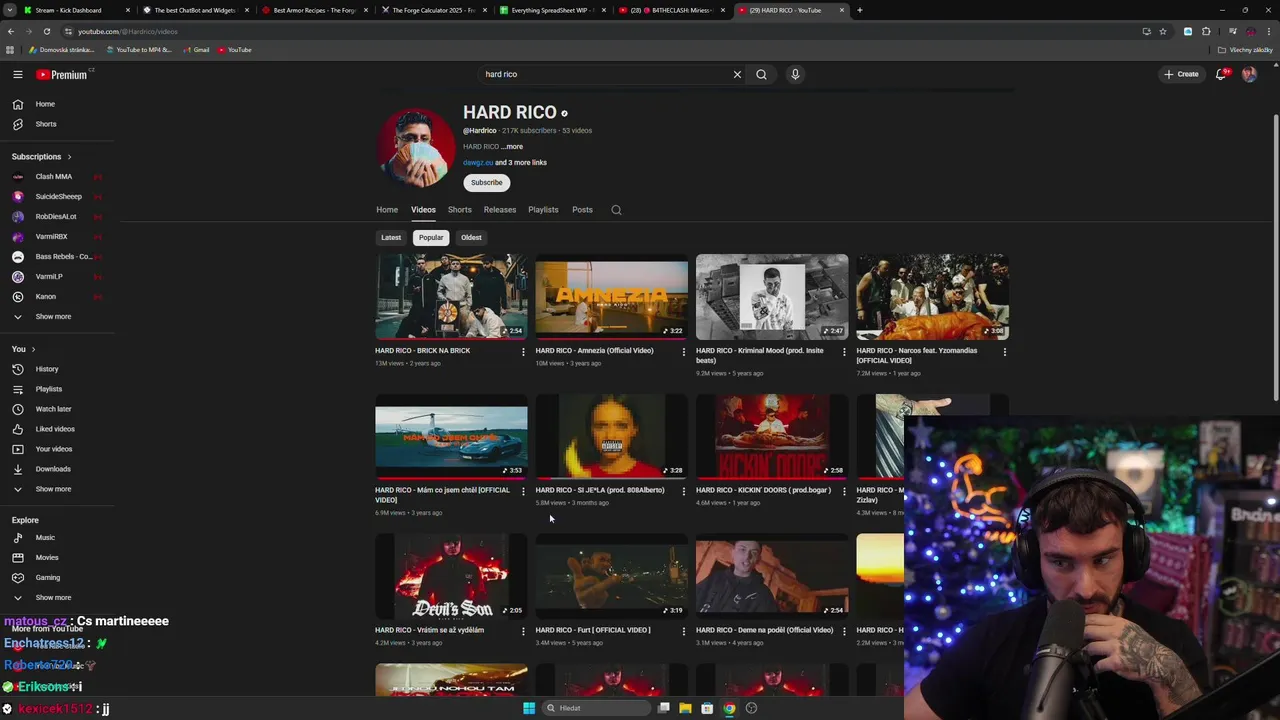Screen dimensions: 1280x720
Task: Open more options for BRICK NA BRICK video
Action: pos(523,352)
